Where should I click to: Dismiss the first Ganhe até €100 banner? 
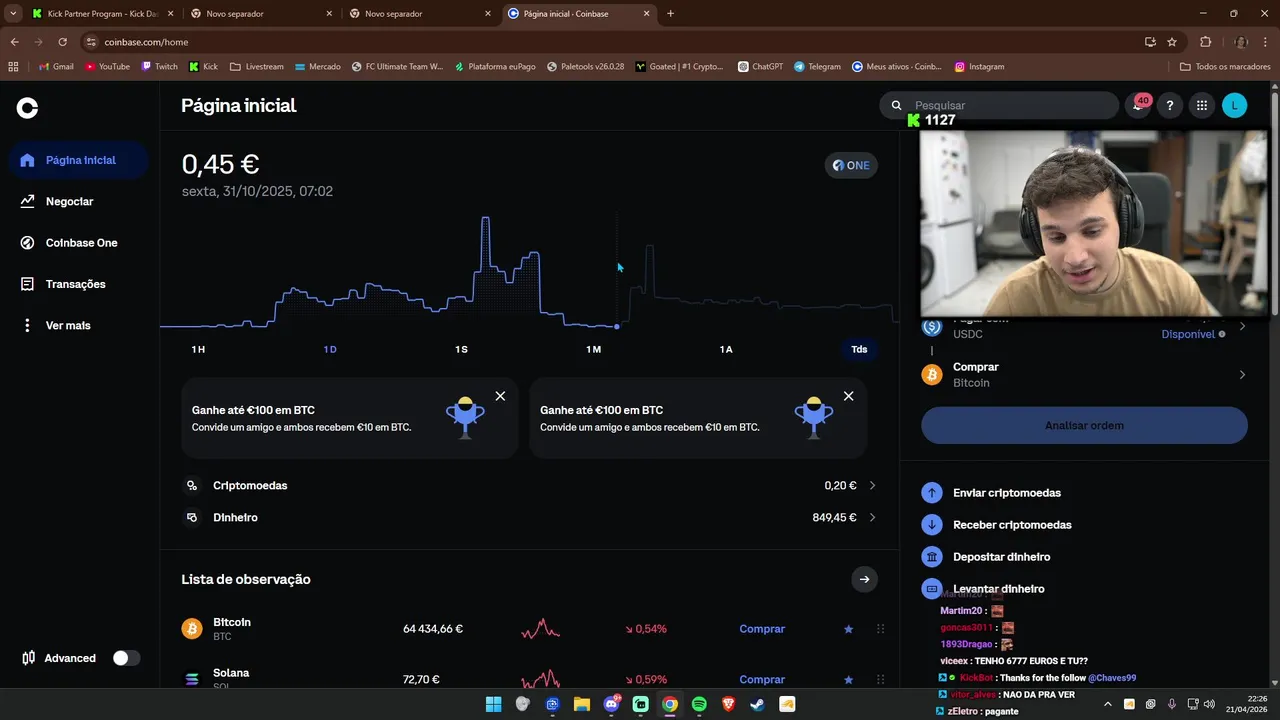(x=500, y=396)
